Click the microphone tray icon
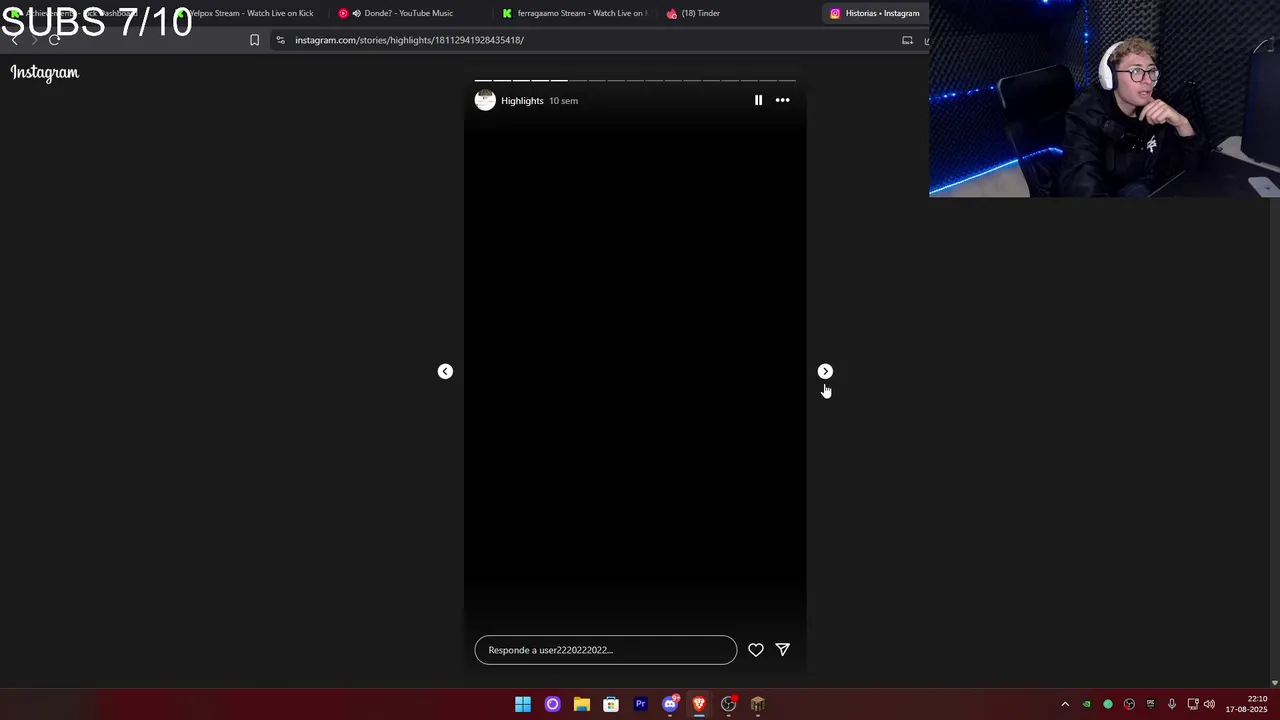 click(1172, 704)
